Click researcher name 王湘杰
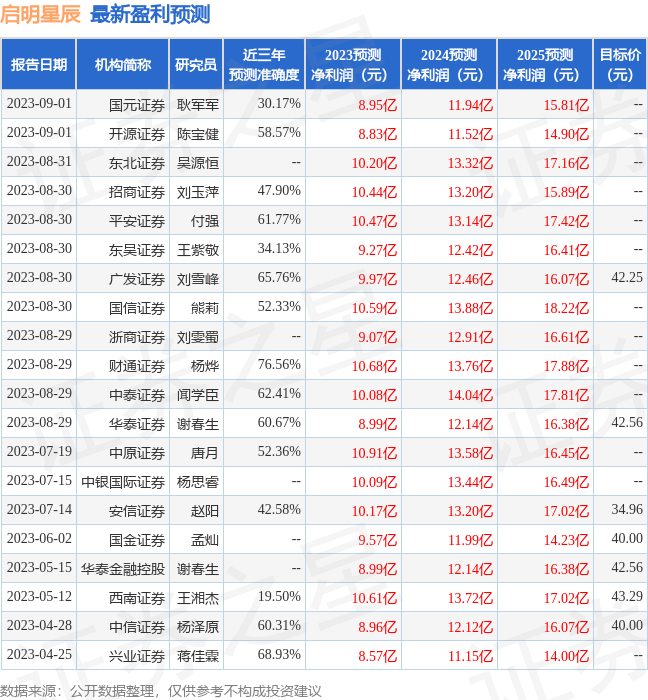648x700 pixels. click(198, 598)
